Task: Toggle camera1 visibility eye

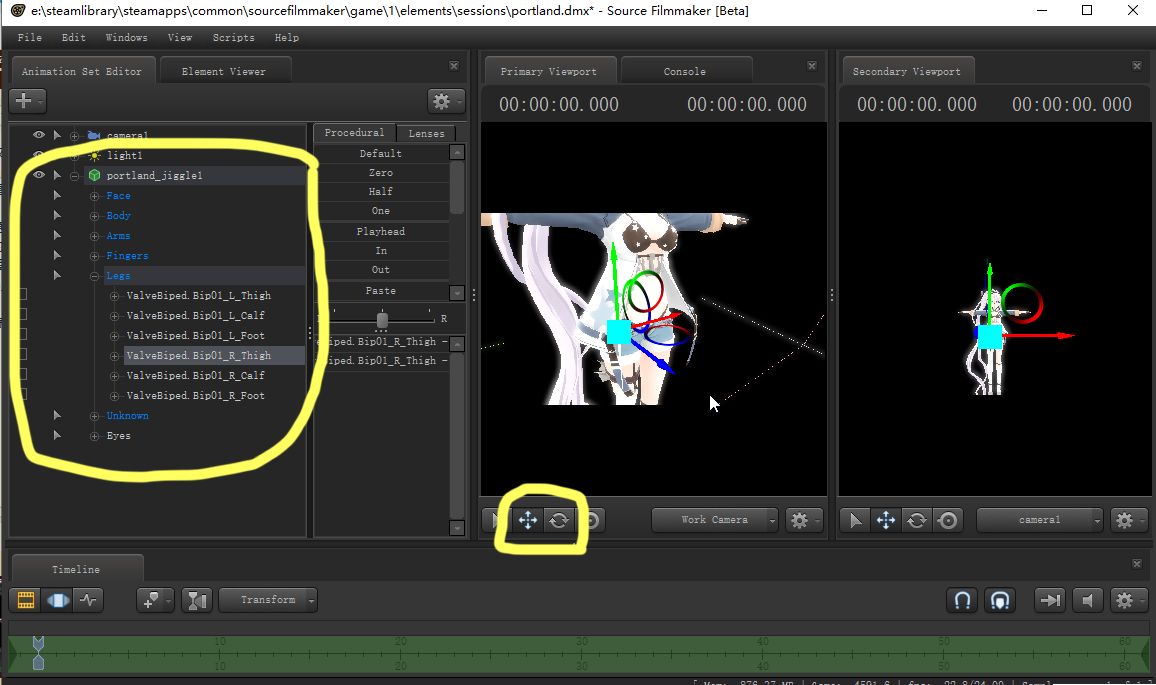Action: tap(38, 135)
